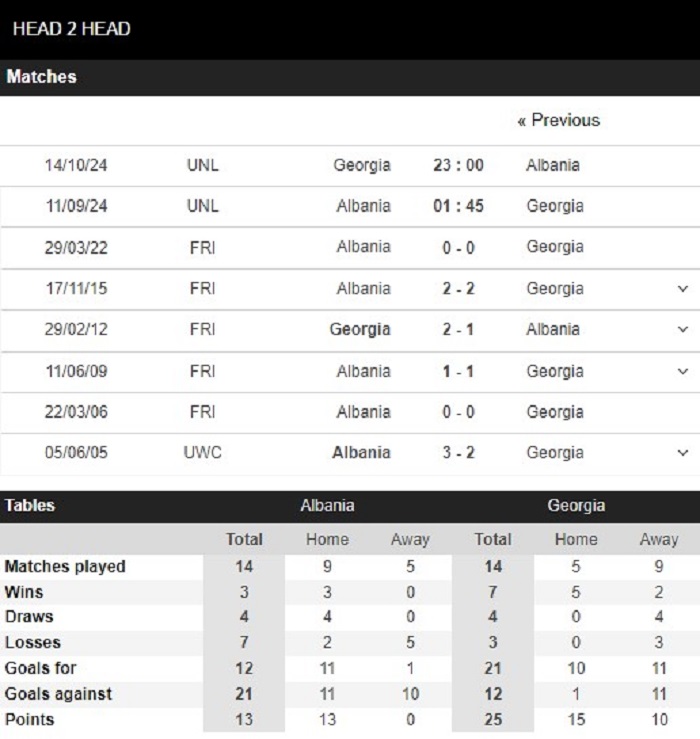Go to the Previous matches page
Image resolution: width=700 pixels, height=739 pixels.
pyautogui.click(x=559, y=120)
